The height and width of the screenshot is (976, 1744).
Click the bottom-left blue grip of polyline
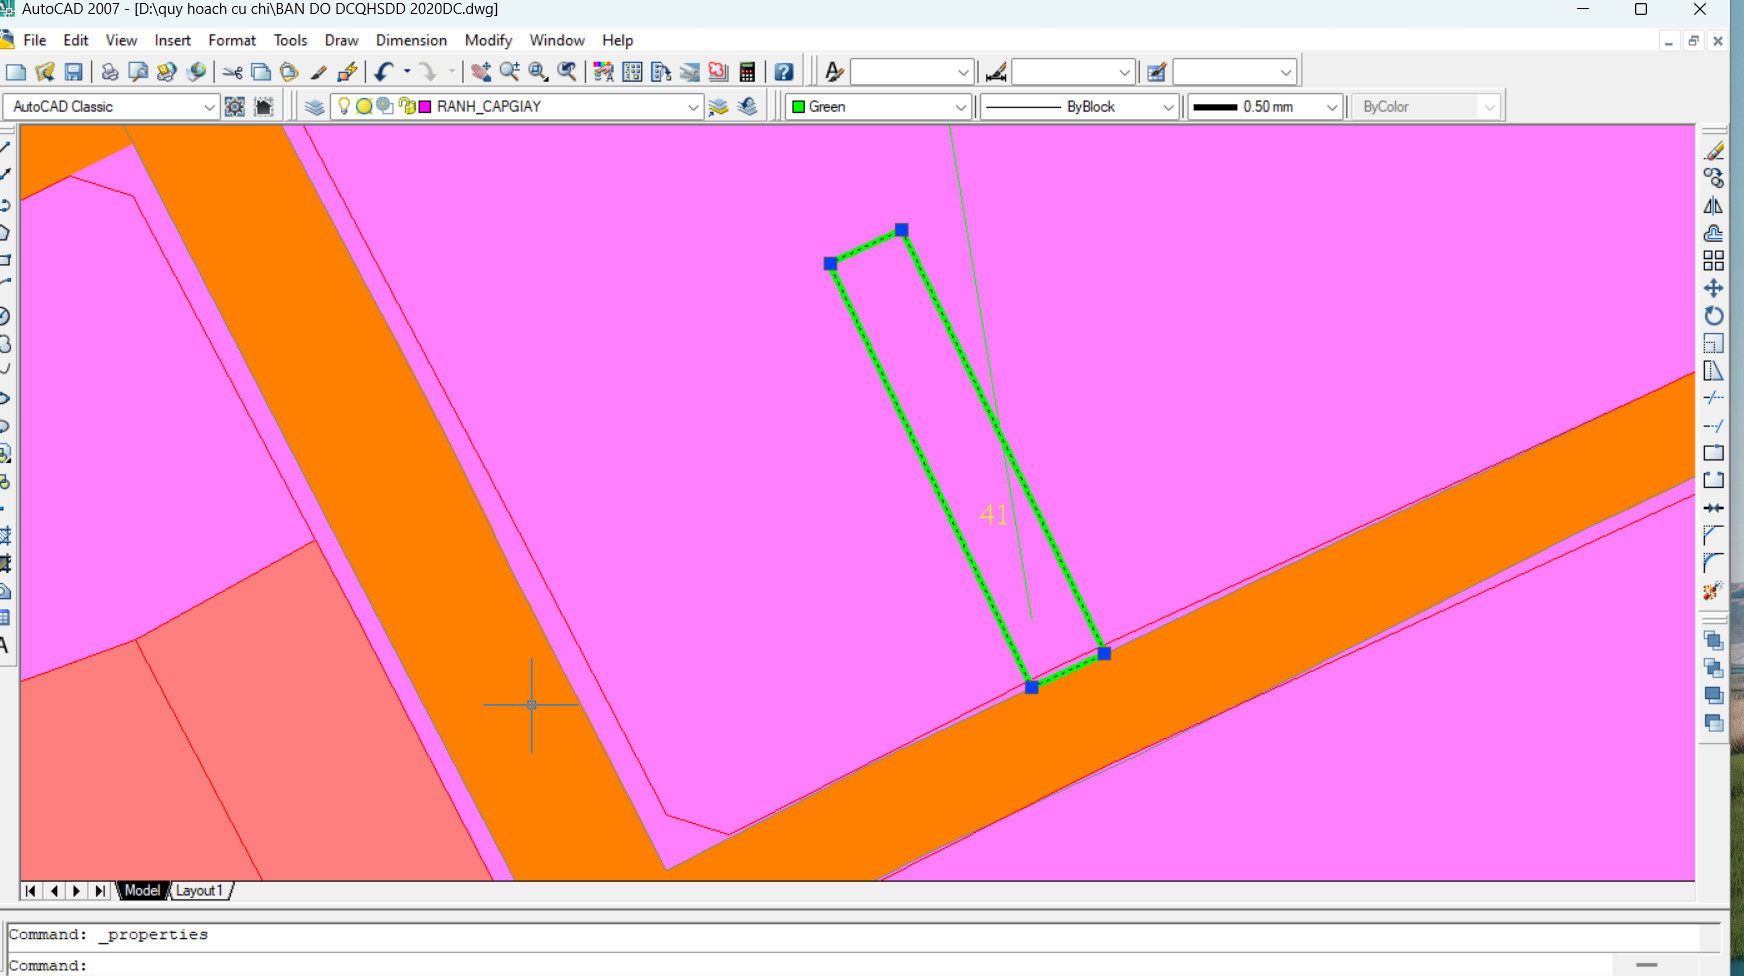[x=1031, y=687]
